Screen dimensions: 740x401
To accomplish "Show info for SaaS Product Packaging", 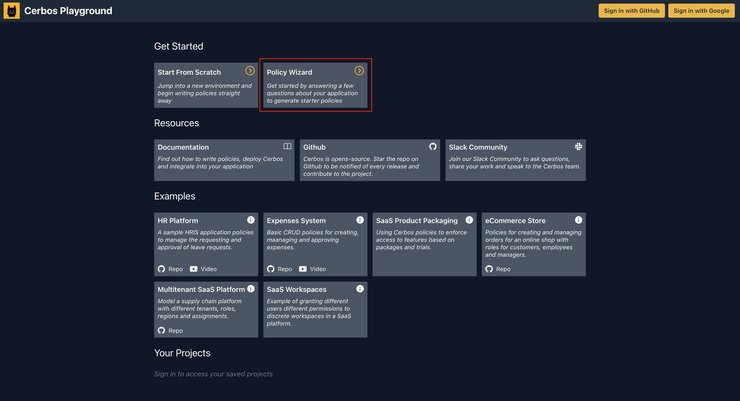I will coord(469,220).
